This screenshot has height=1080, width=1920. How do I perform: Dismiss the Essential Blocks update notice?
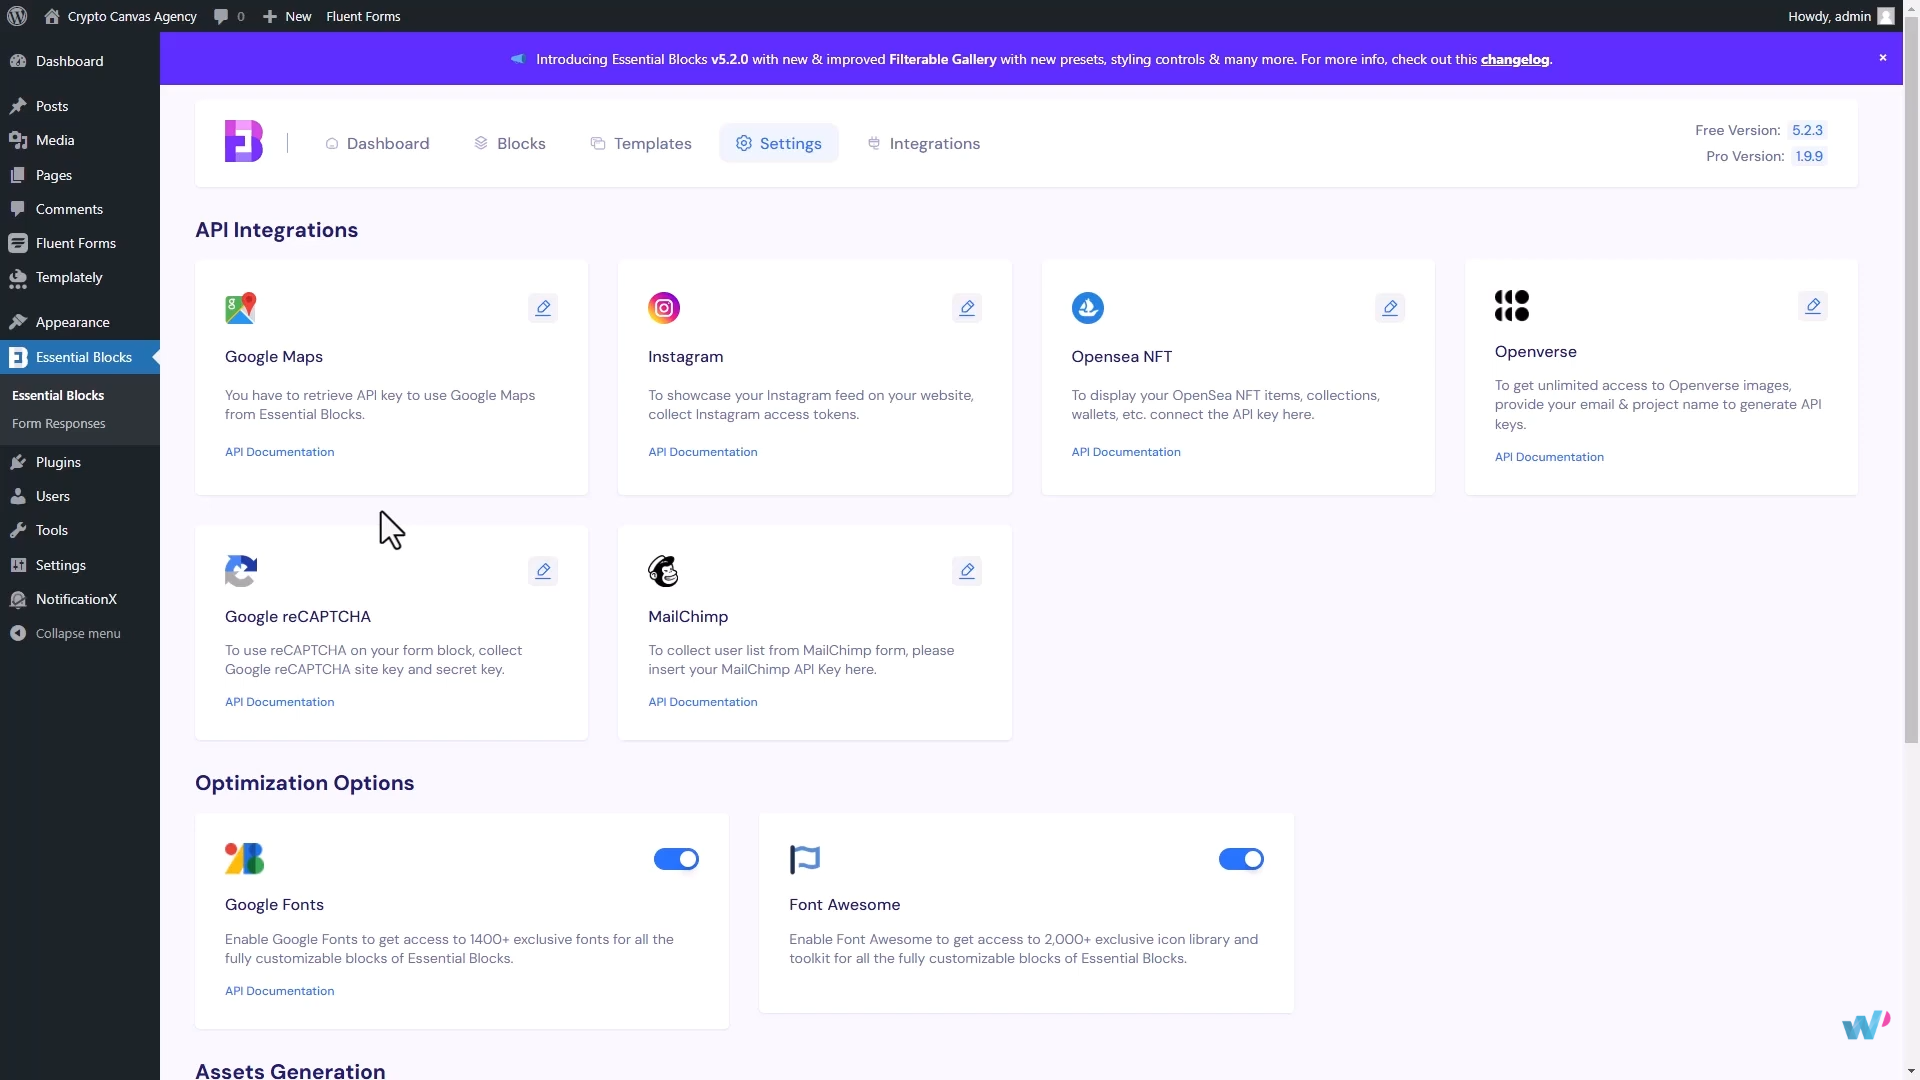(1883, 57)
